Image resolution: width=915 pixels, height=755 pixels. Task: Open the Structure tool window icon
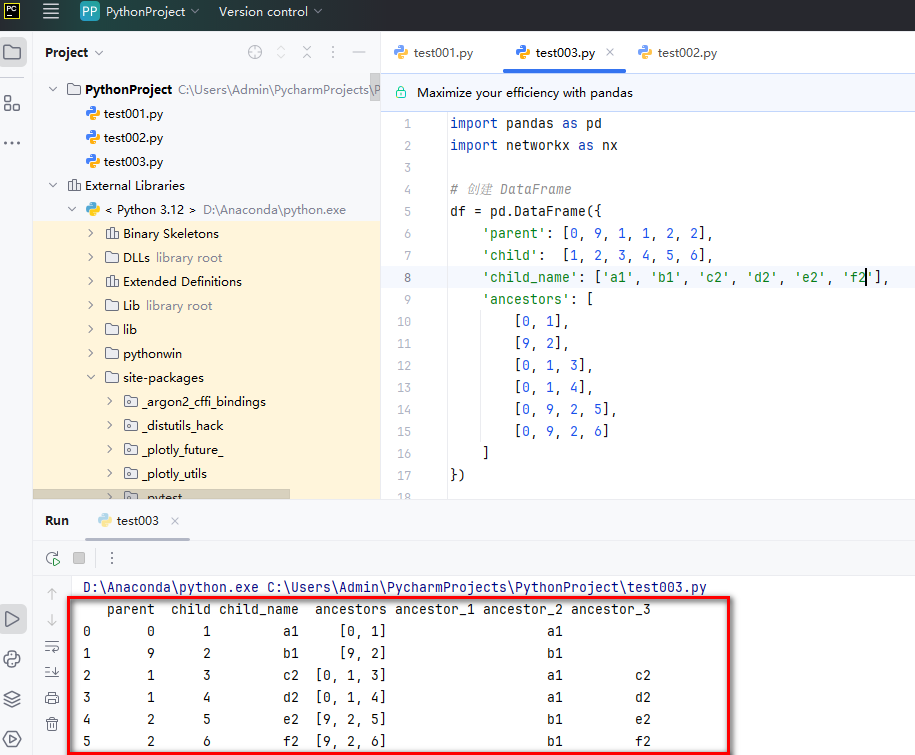tap(13, 102)
